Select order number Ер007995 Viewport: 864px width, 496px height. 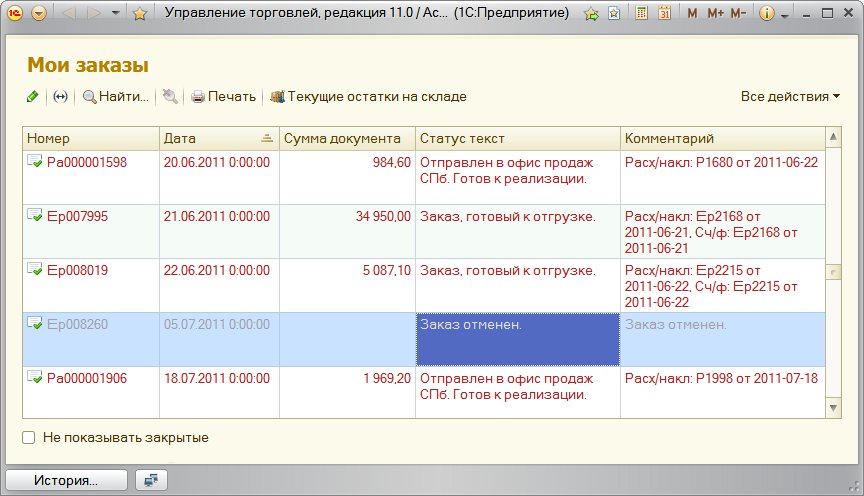click(77, 216)
